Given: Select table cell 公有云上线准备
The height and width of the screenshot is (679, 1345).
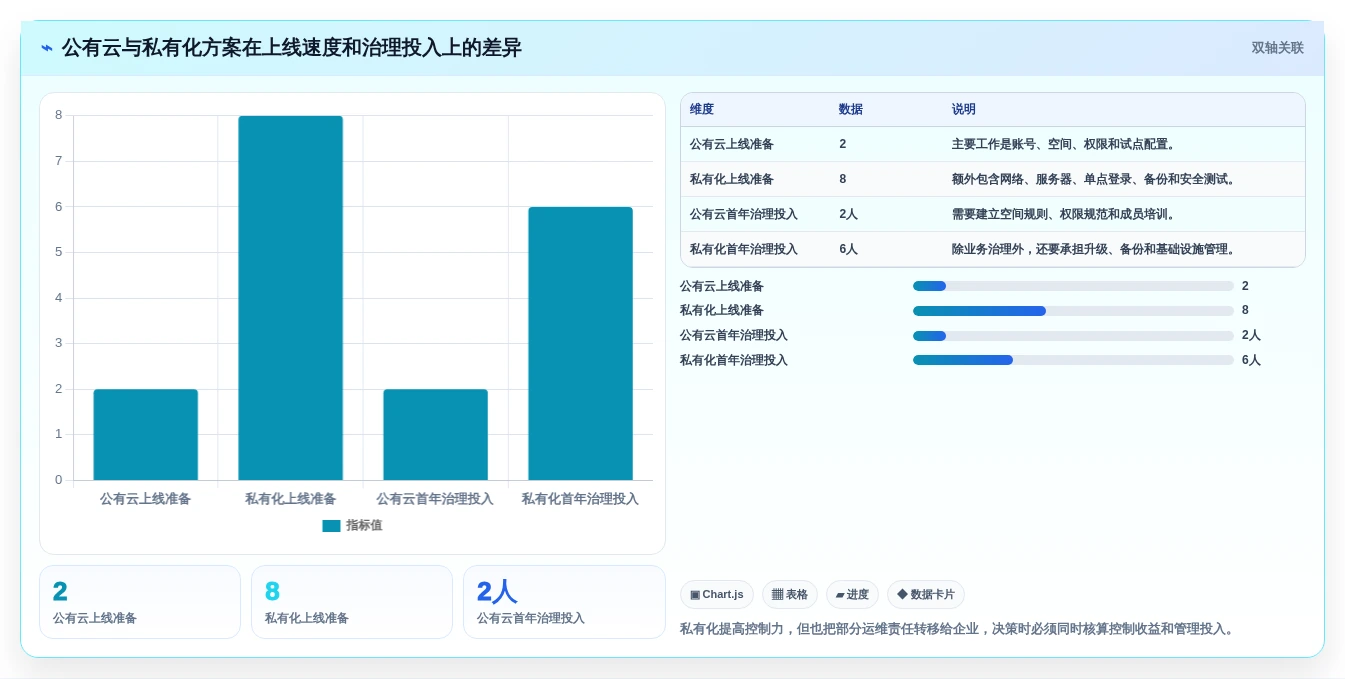Looking at the screenshot, I should pos(731,145).
